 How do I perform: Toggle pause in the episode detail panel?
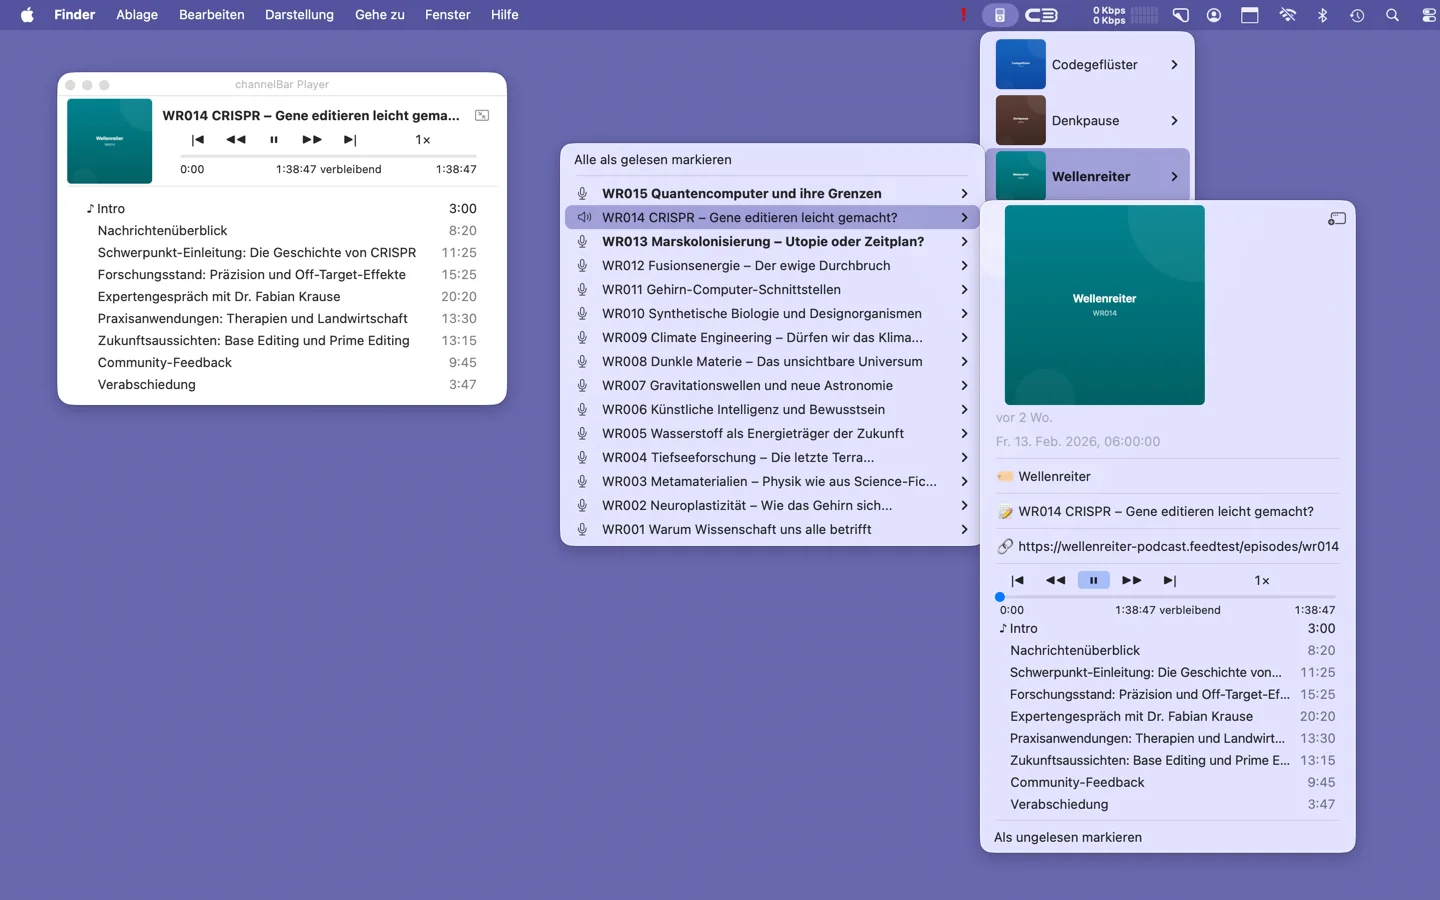coord(1093,580)
